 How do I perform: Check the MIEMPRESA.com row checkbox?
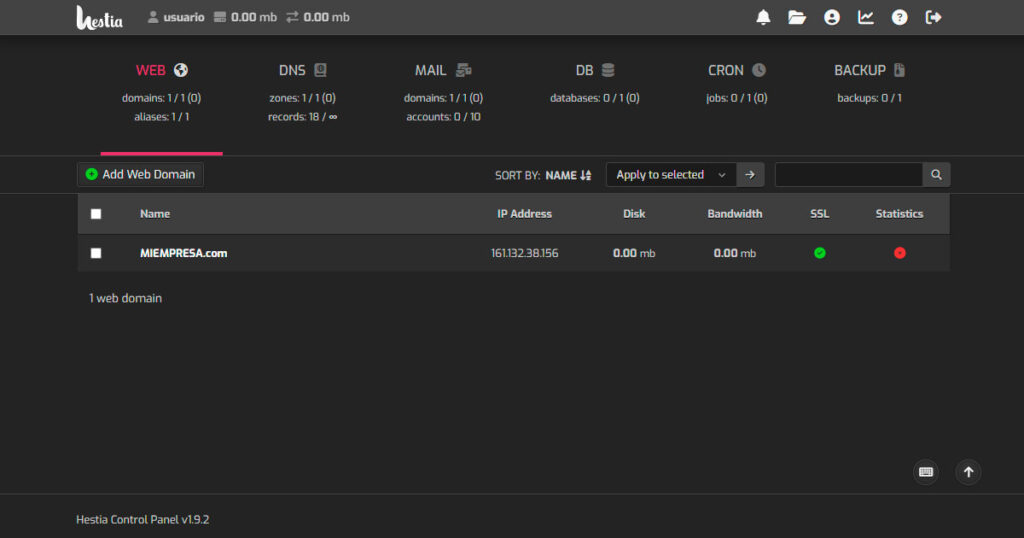pyautogui.click(x=96, y=253)
